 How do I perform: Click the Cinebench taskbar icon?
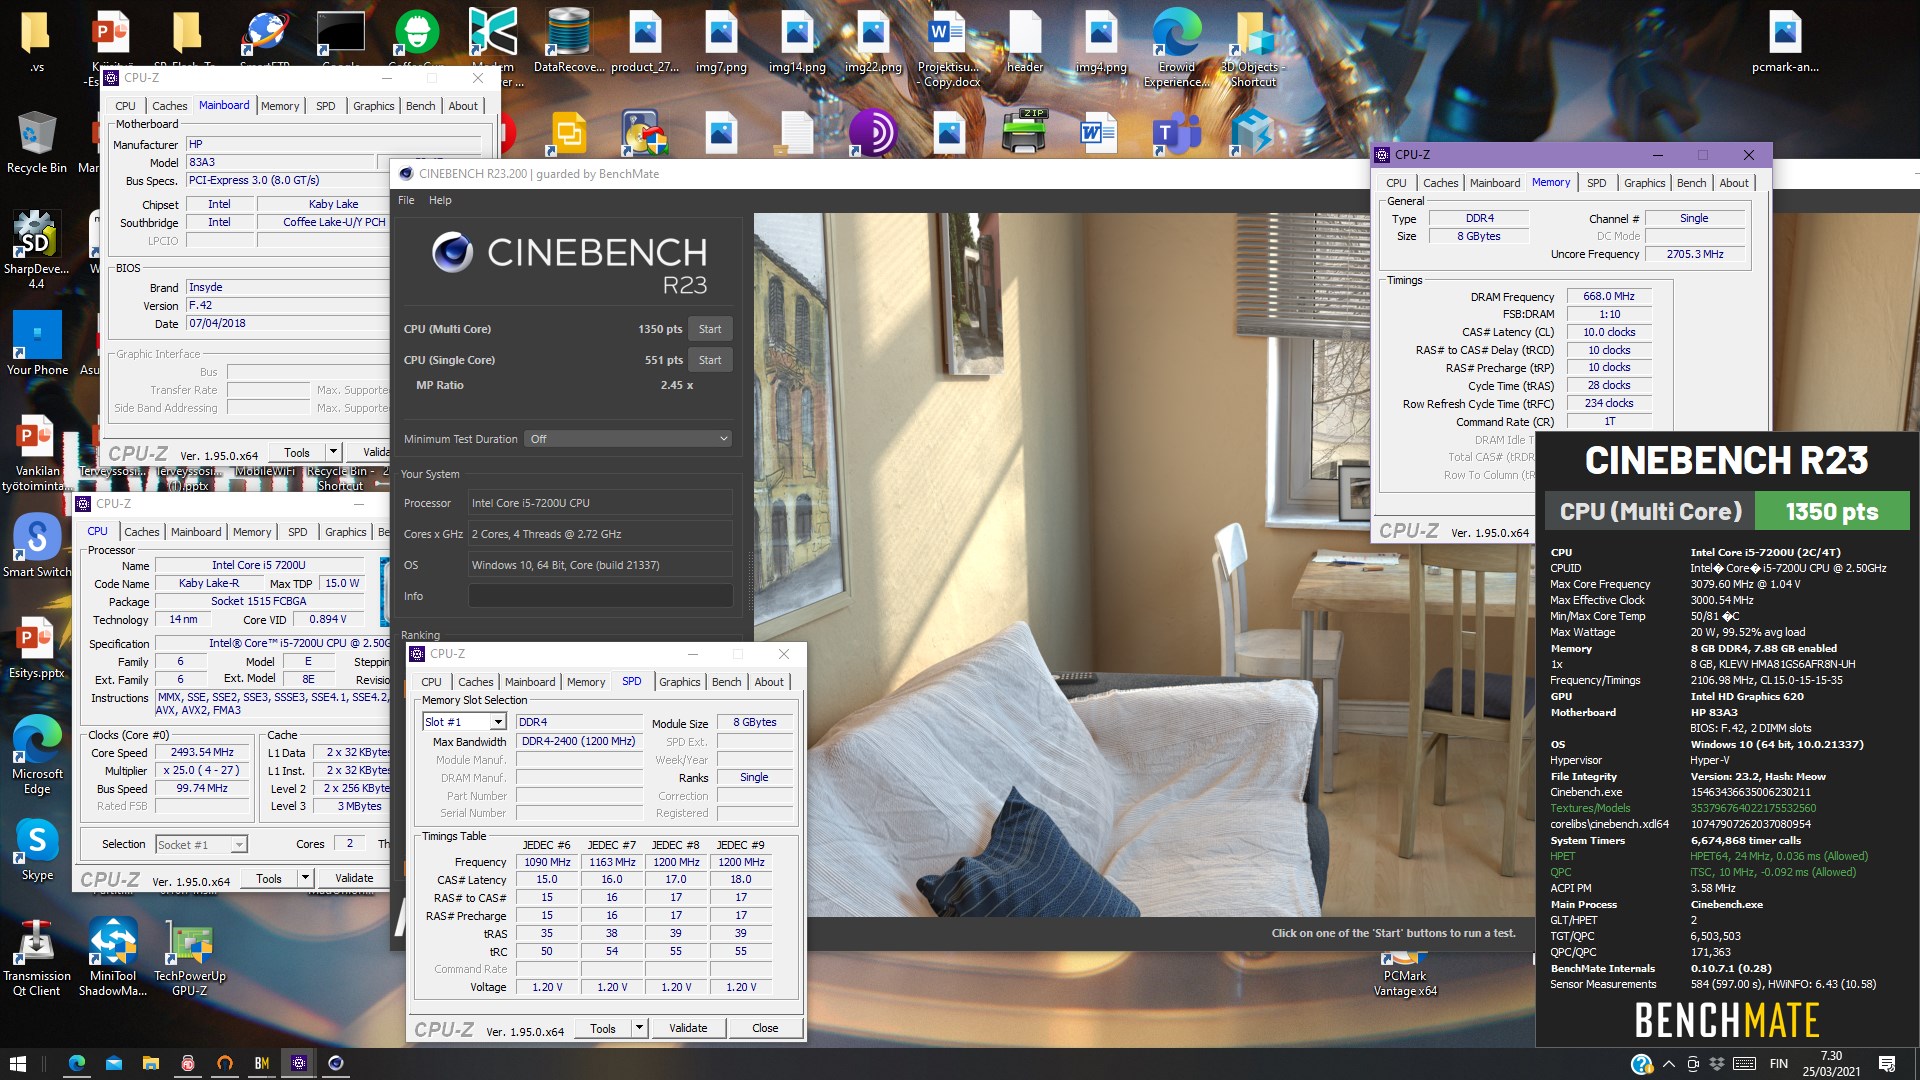(336, 1063)
